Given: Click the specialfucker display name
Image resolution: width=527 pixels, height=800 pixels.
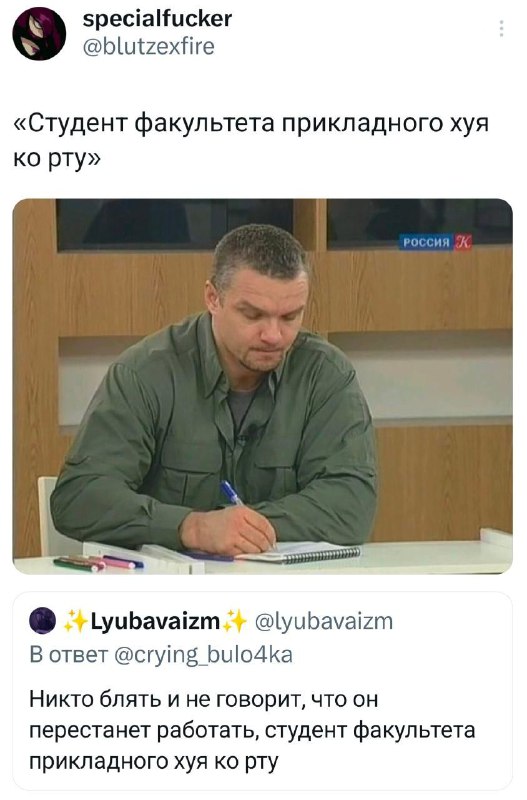Looking at the screenshot, I should point(157,19).
